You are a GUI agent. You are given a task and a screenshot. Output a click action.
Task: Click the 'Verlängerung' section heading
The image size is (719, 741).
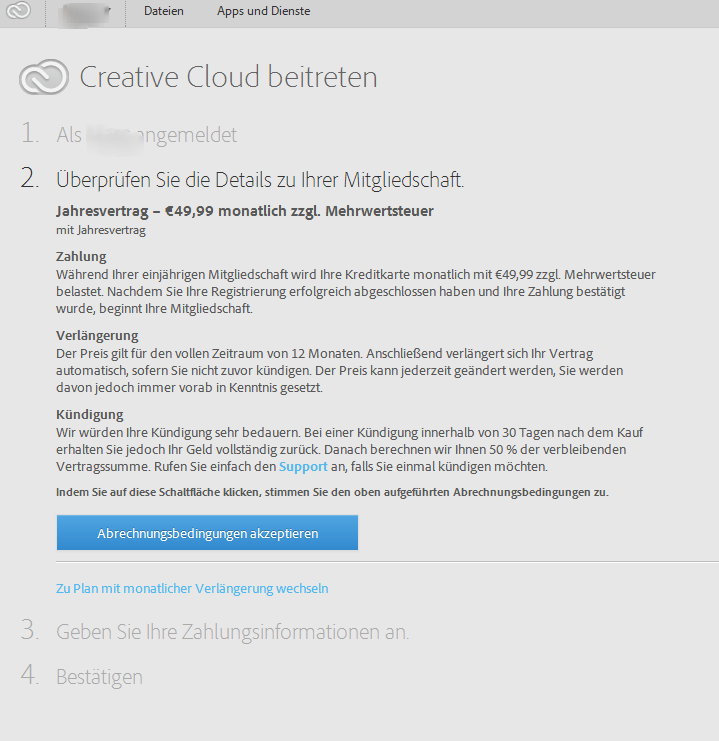pos(97,336)
